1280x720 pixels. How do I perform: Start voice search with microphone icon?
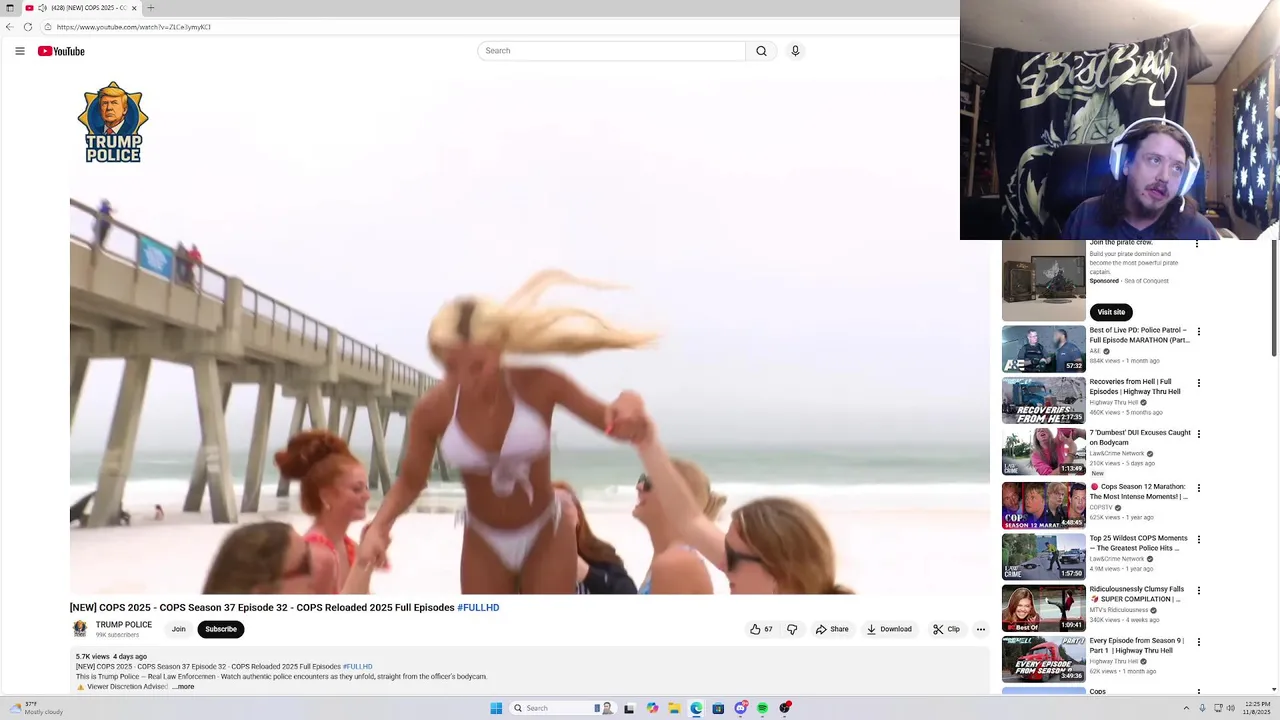[795, 51]
